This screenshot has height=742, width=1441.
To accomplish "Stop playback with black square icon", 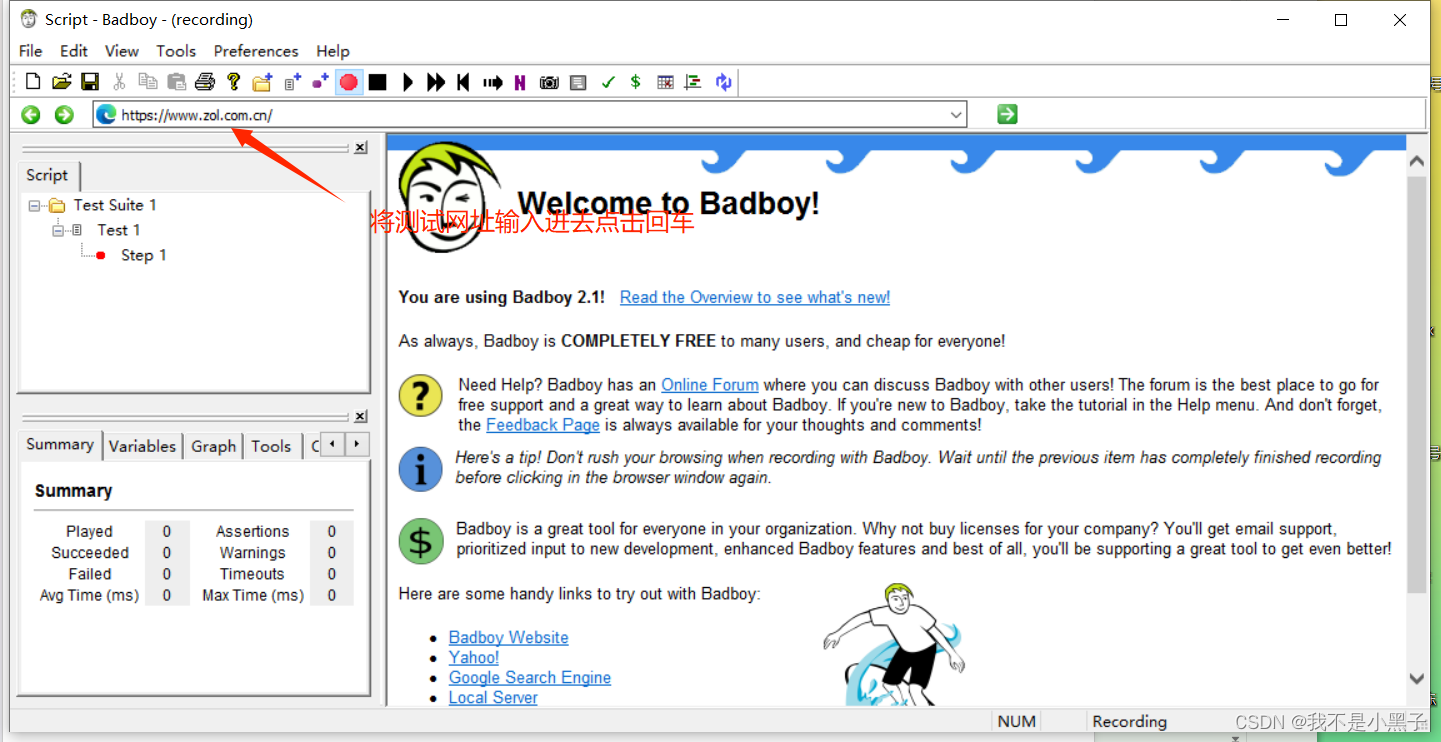I will coord(377,82).
